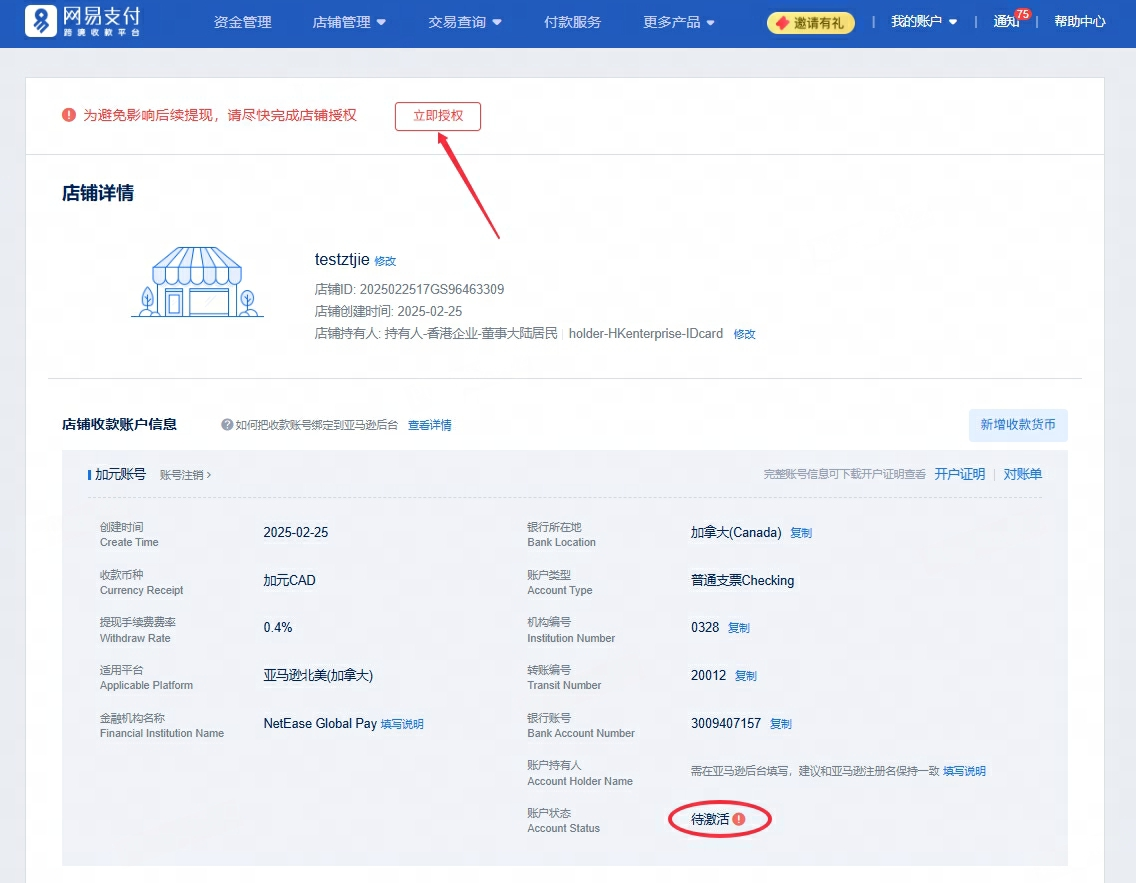Expand the 店铺管理 dropdown menu
This screenshot has width=1136, height=883.
tap(349, 22)
